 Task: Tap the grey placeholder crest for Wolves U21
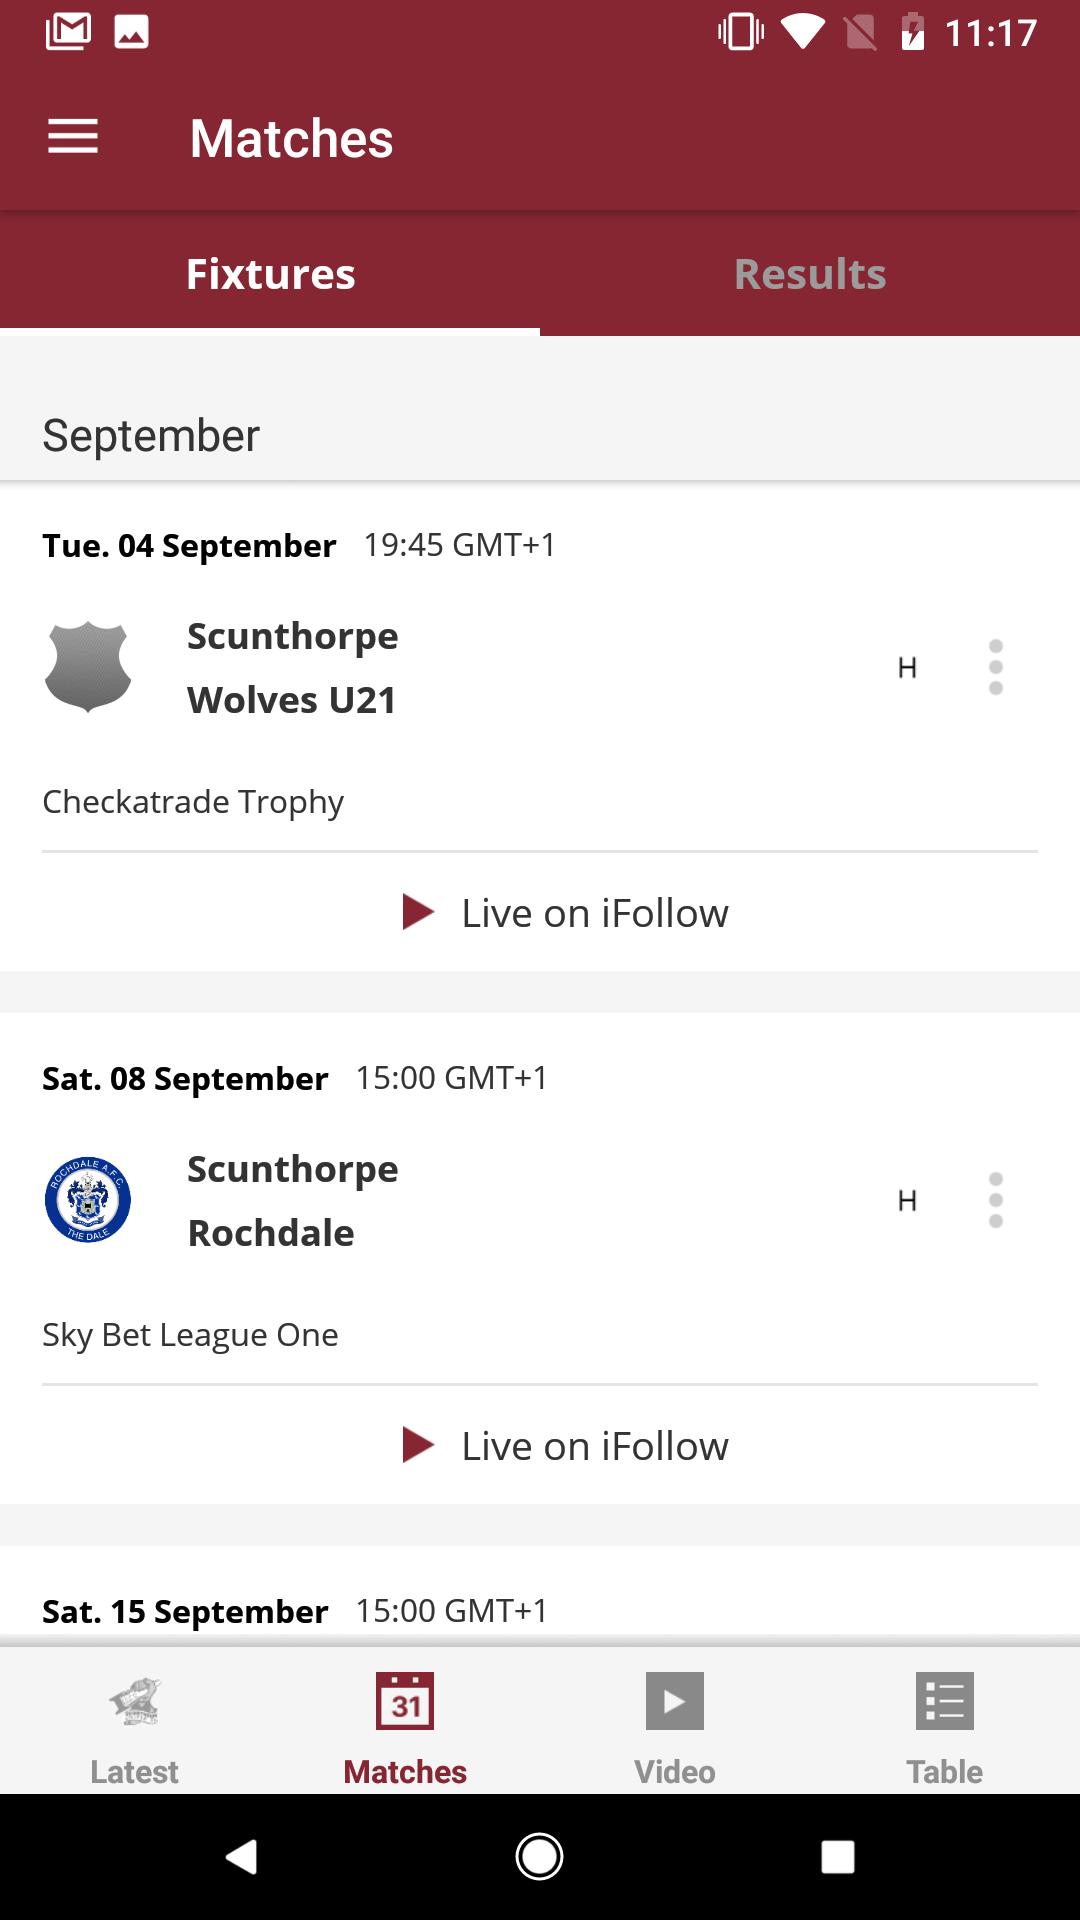[88, 667]
